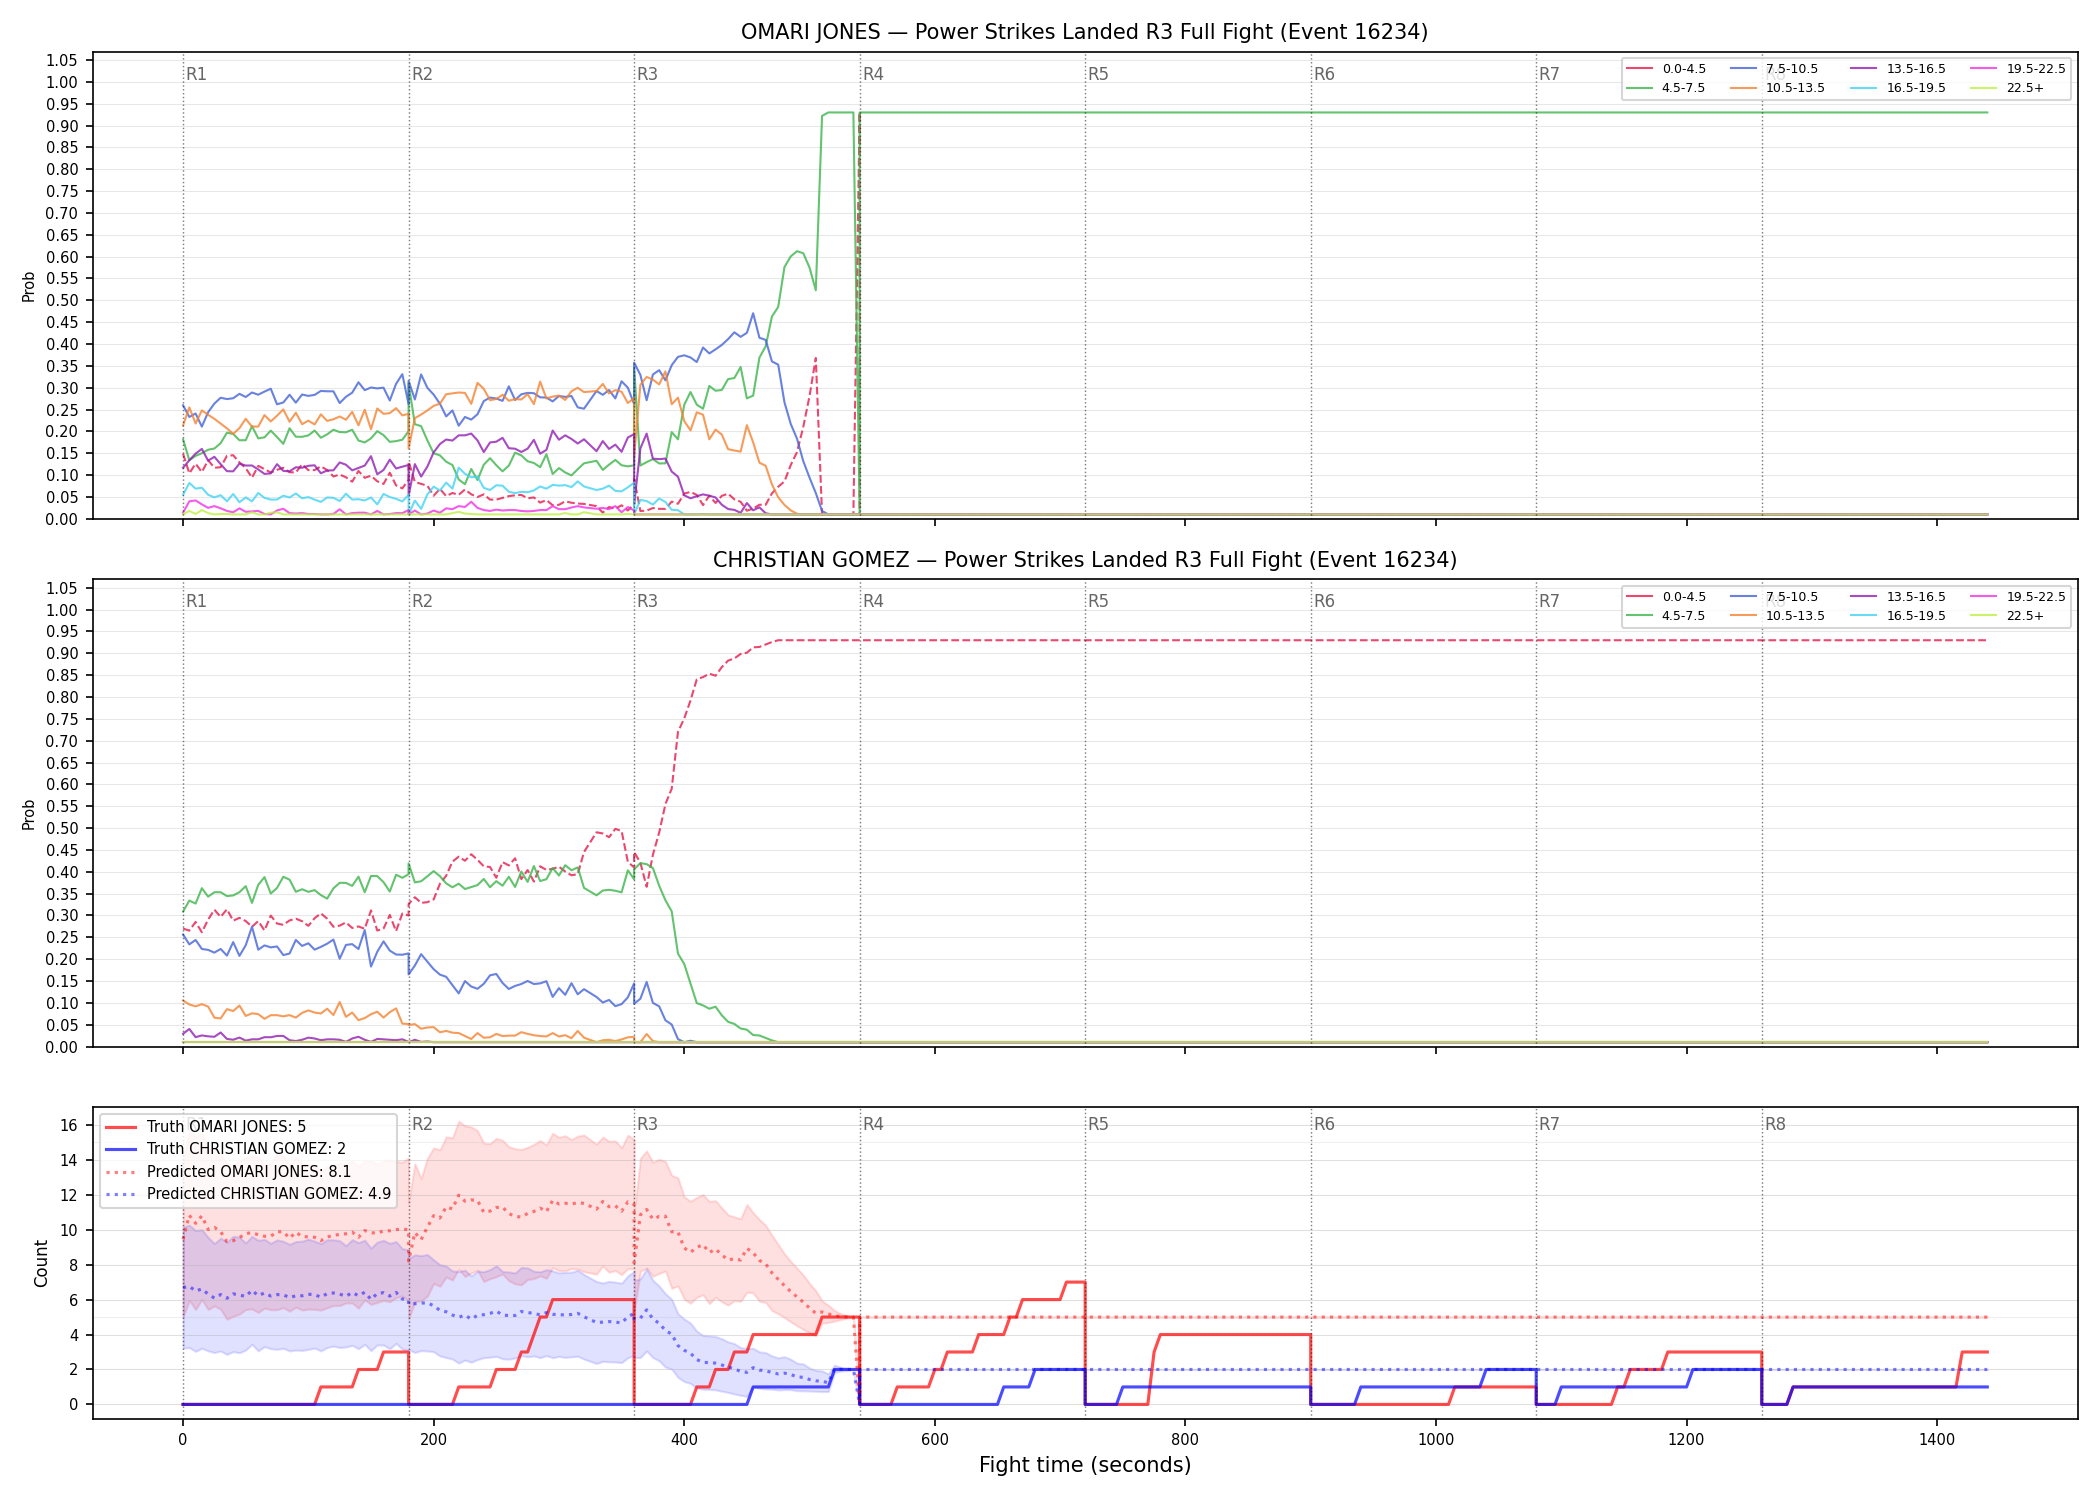Viewport: 2100px width, 1500px height.
Task: Click the '1000' x-axis tick label
Action: click(1436, 1440)
